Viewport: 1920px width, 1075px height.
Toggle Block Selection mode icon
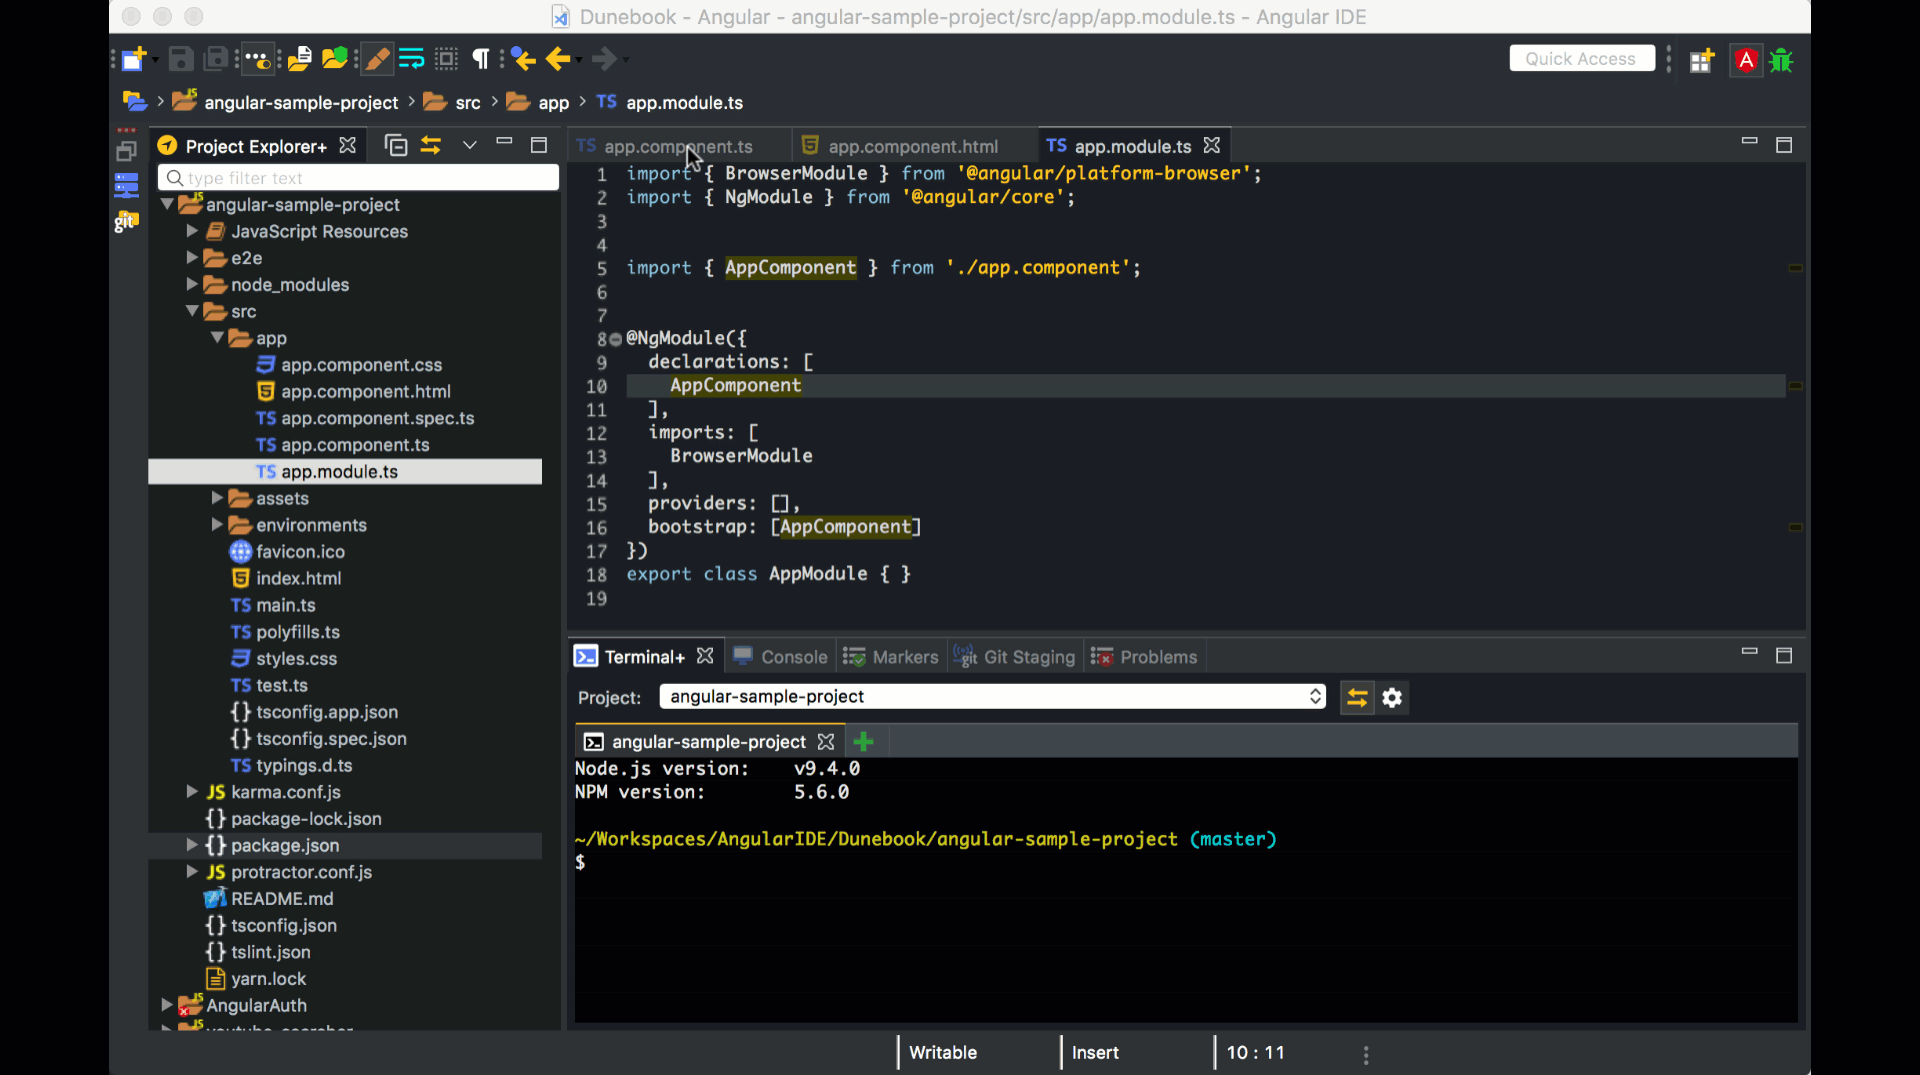pyautogui.click(x=447, y=60)
